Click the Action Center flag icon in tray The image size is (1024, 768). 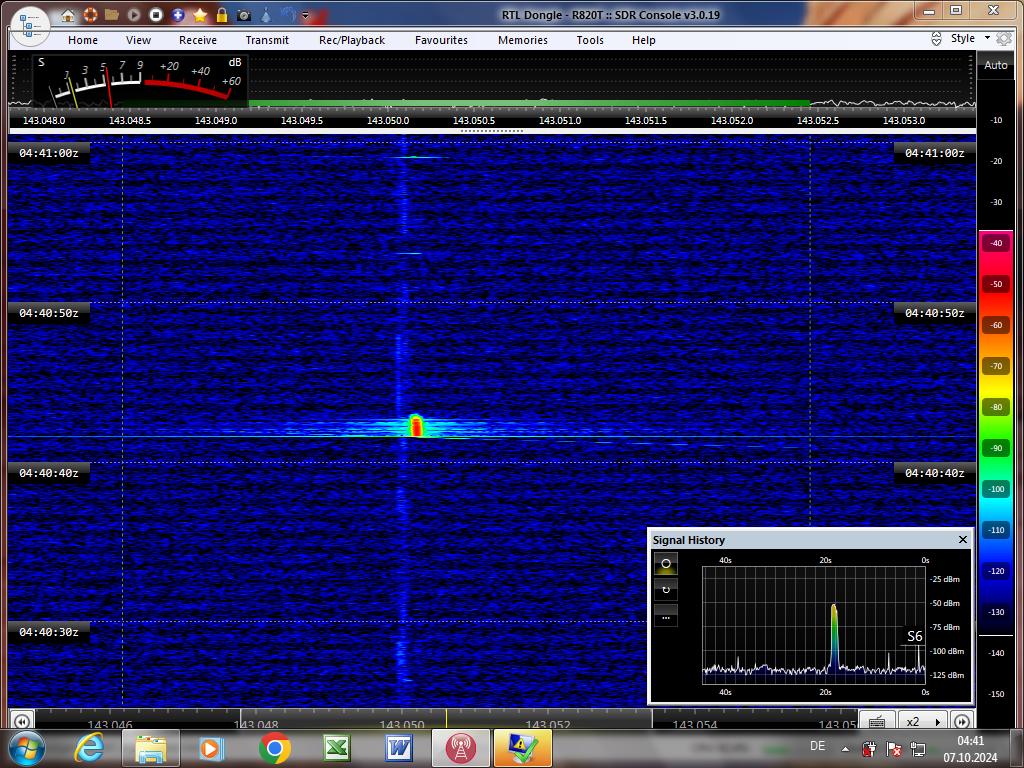(x=893, y=749)
